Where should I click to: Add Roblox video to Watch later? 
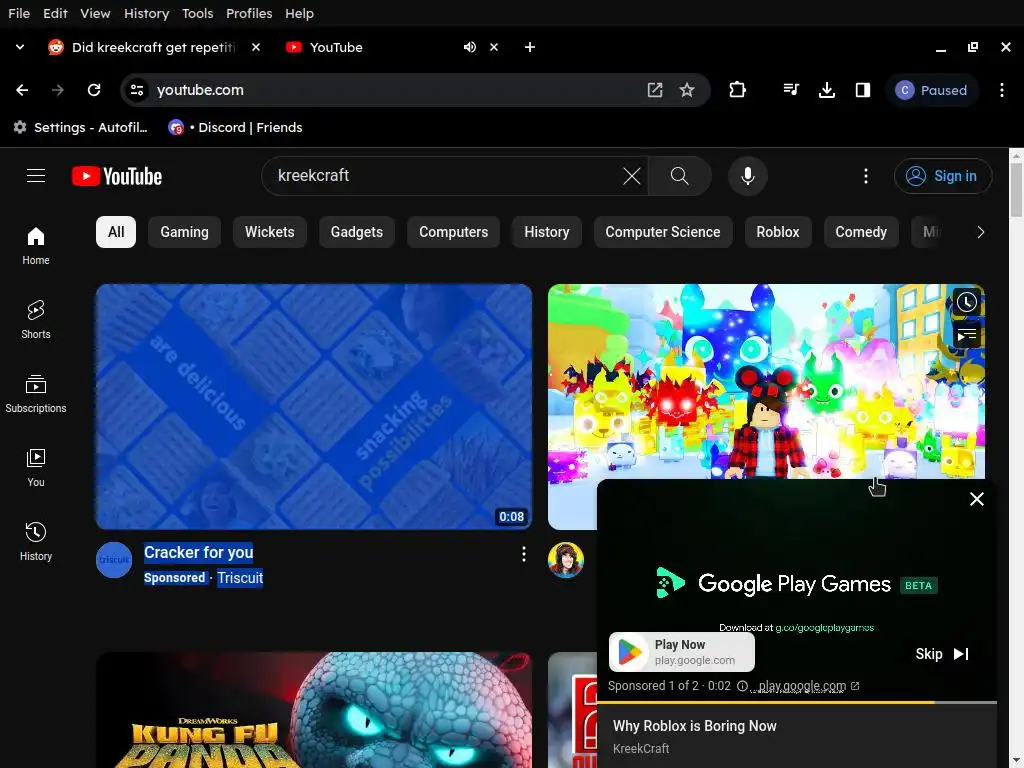pyautogui.click(x=967, y=302)
